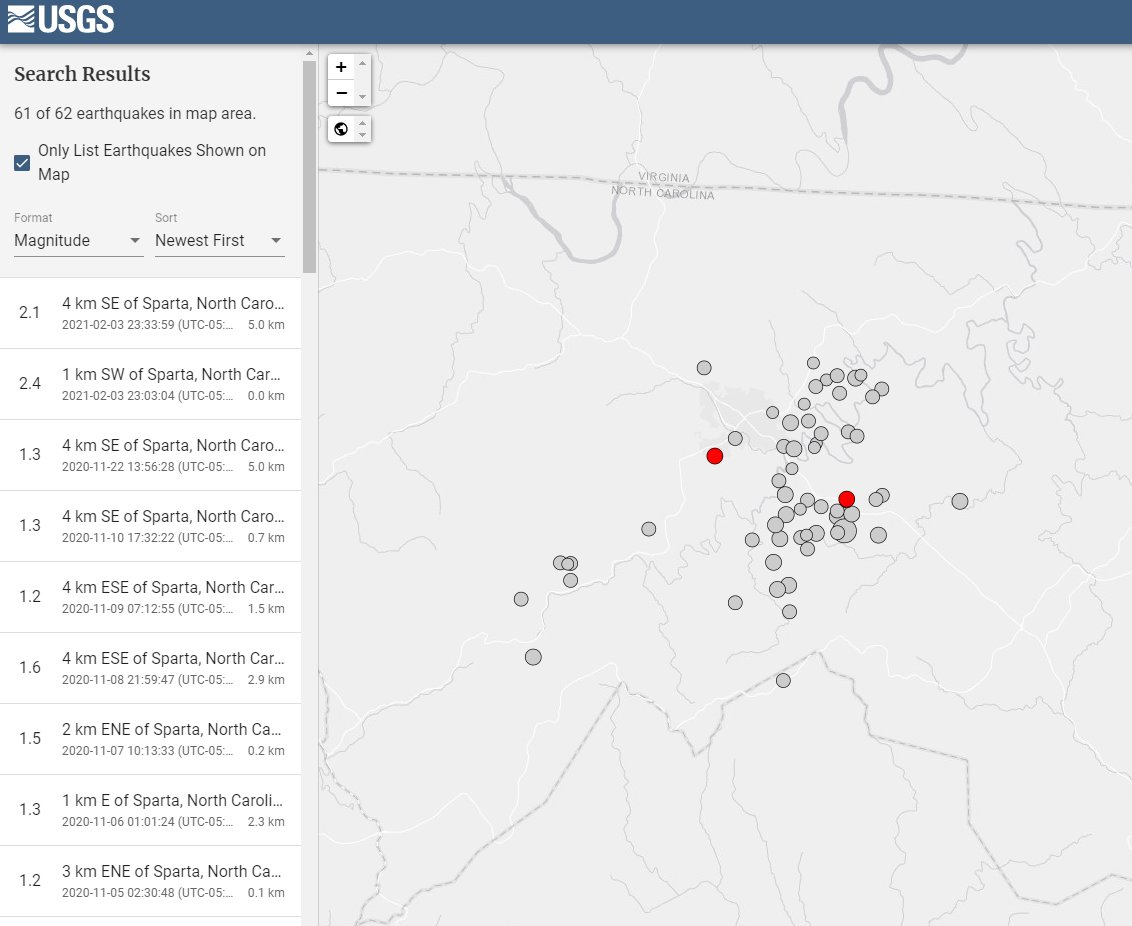Click the search results list scrollbar
This screenshot has width=1132, height=926.
[309, 165]
